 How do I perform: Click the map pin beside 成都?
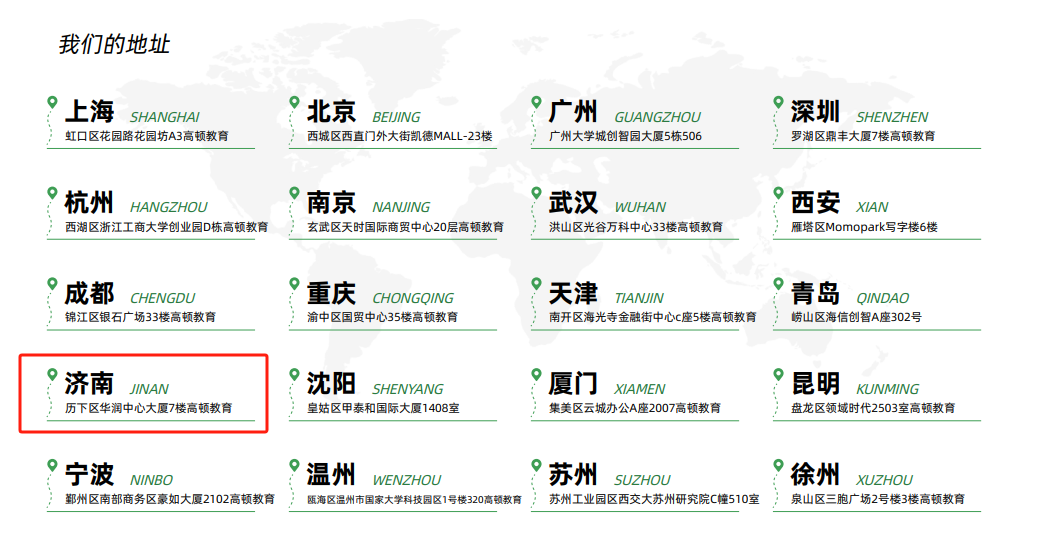pyautogui.click(x=52, y=283)
